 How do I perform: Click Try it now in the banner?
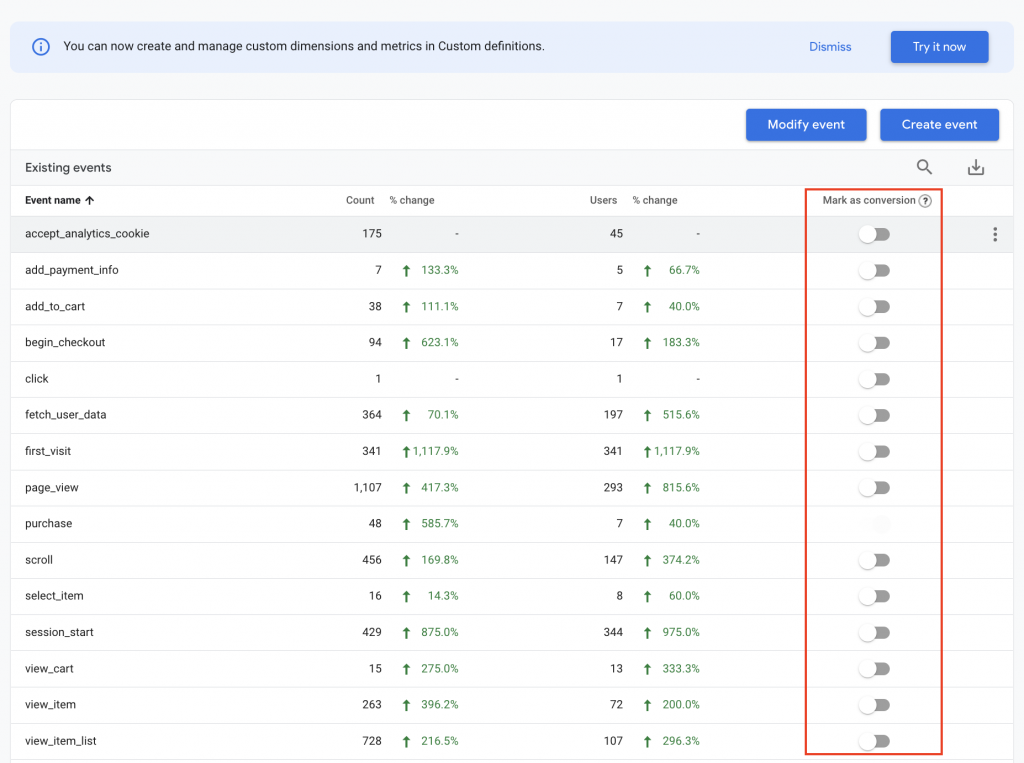coord(939,46)
